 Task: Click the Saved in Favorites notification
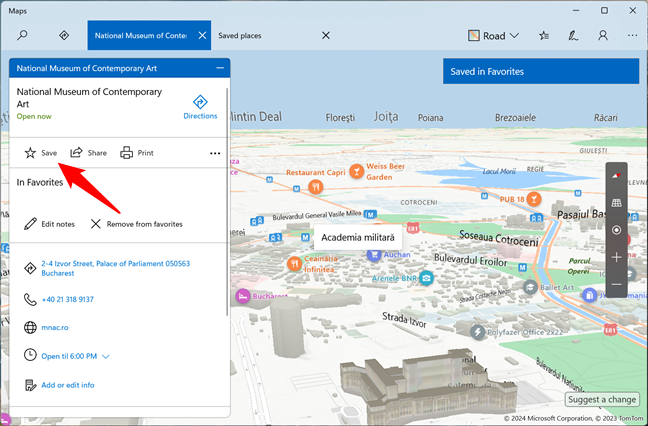click(541, 71)
